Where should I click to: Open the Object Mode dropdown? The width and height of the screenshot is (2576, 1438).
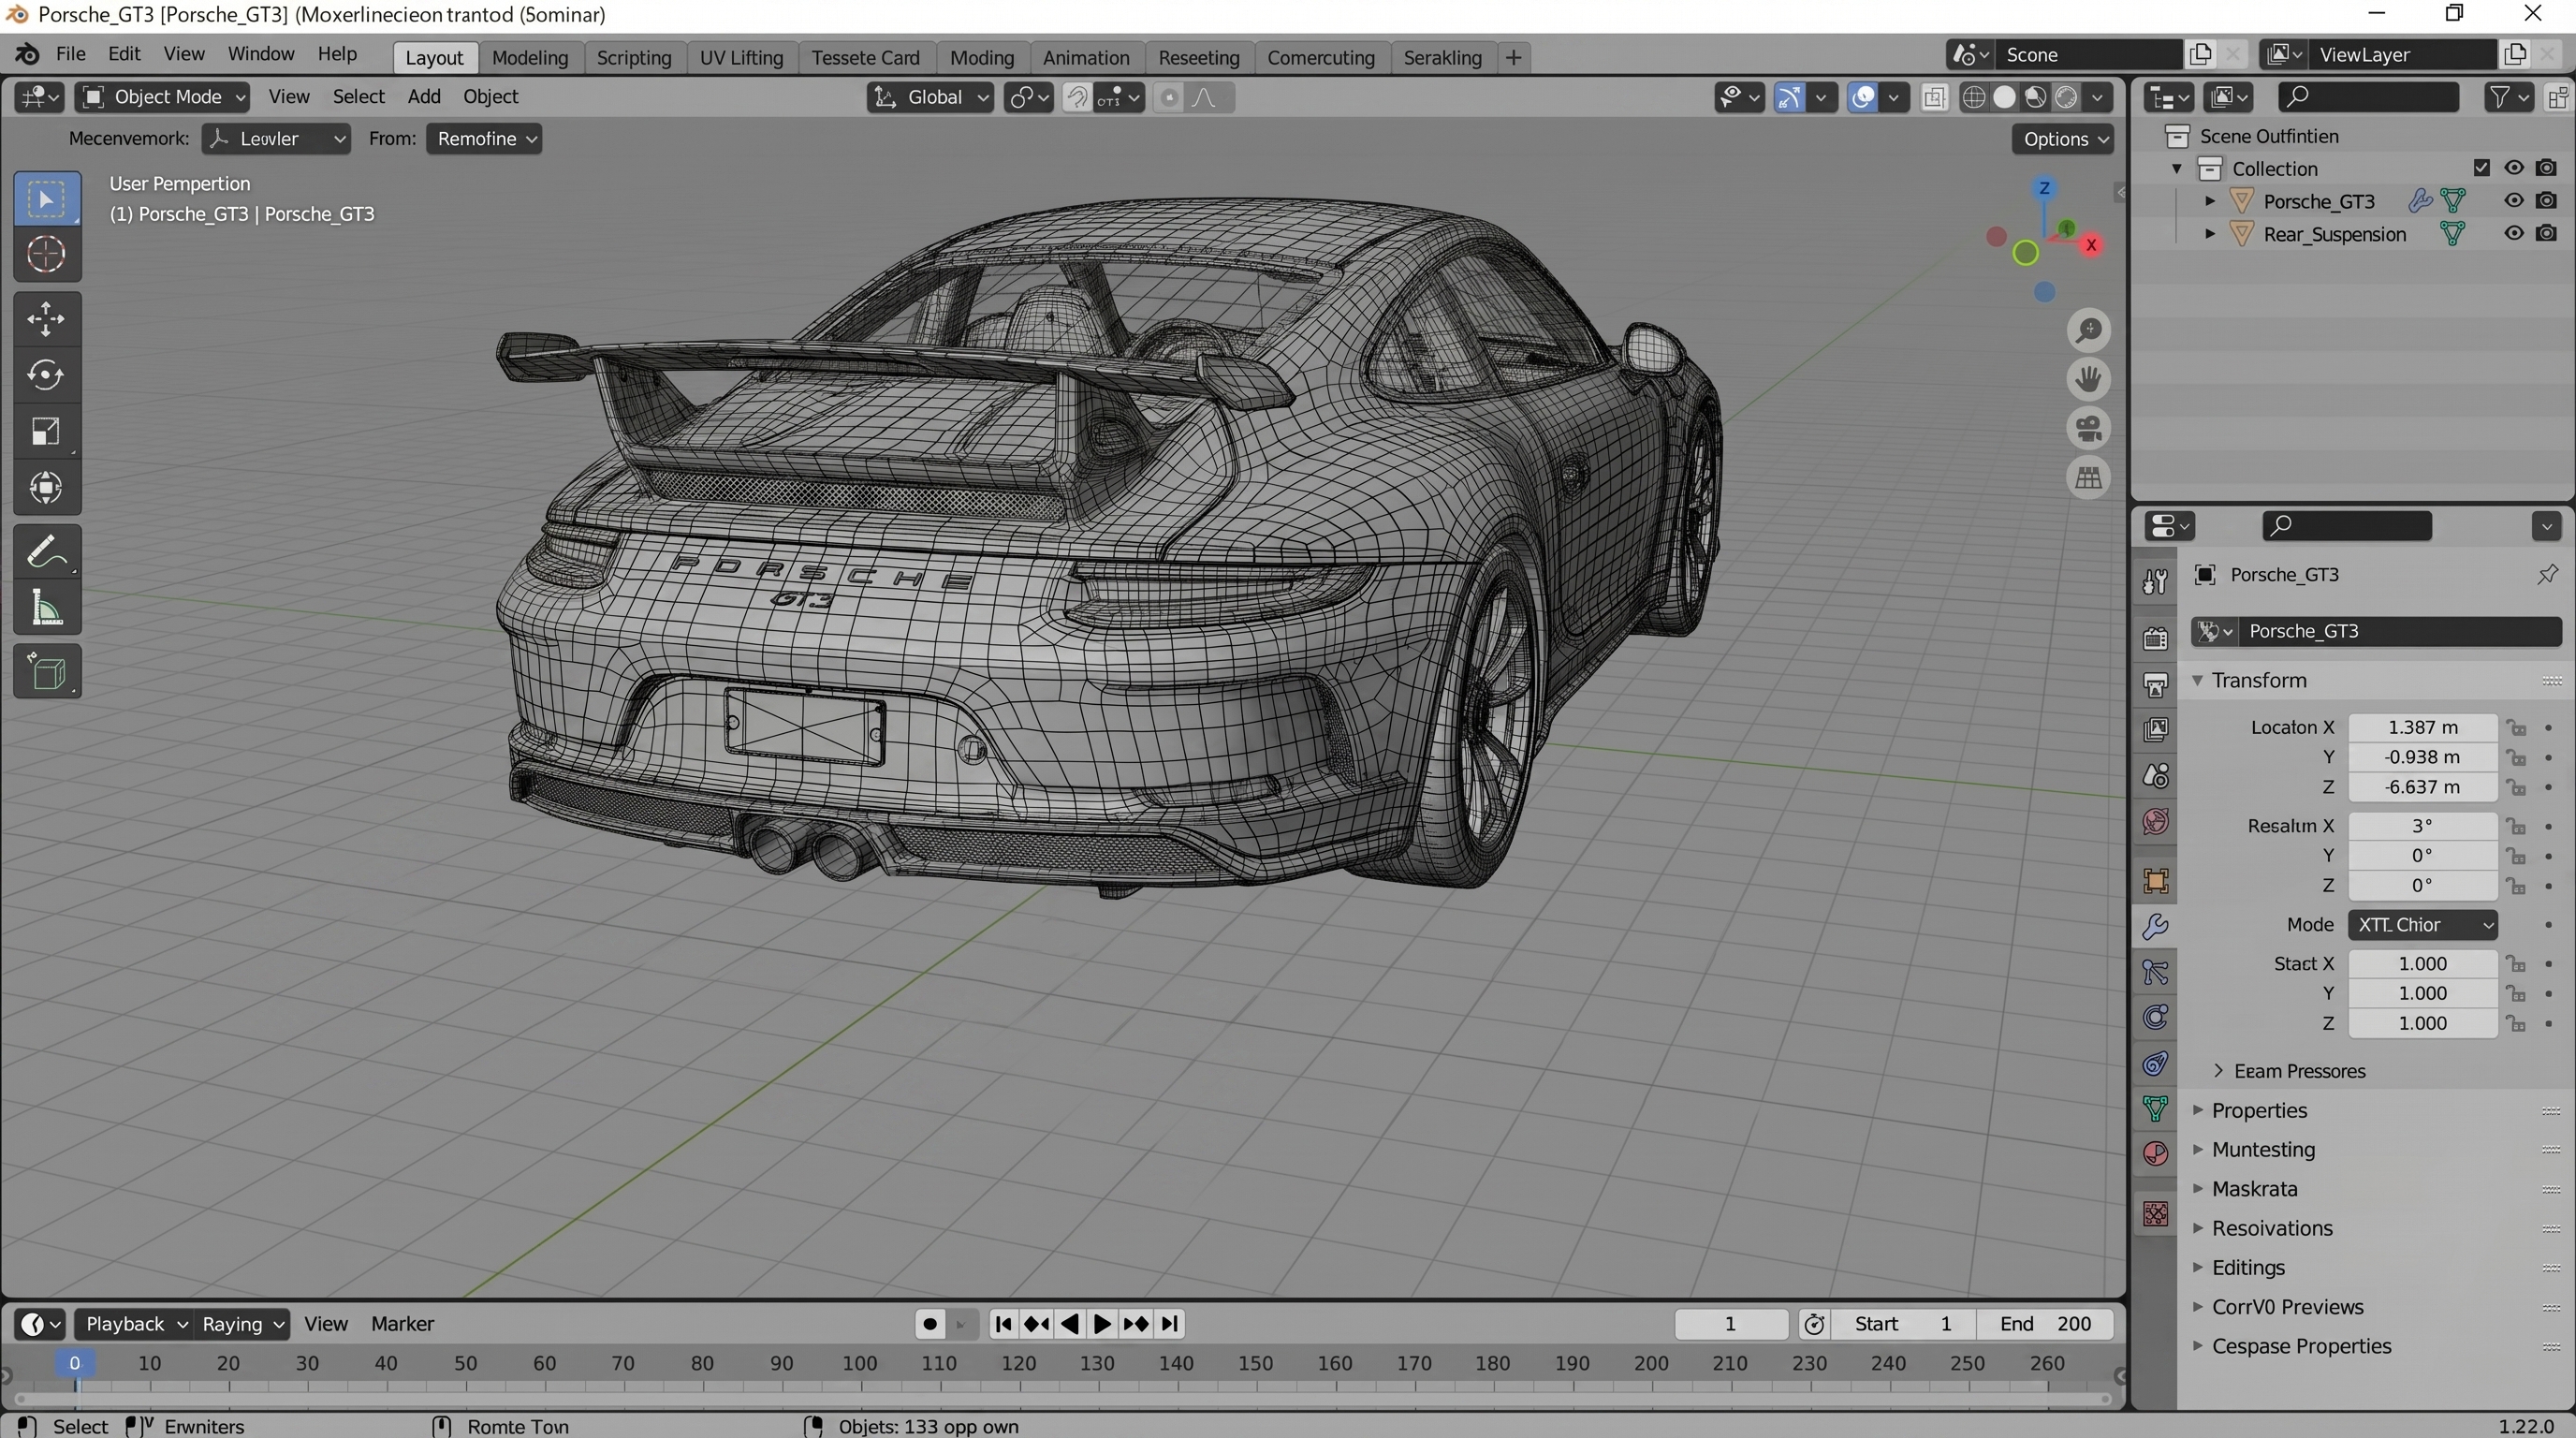(x=163, y=97)
